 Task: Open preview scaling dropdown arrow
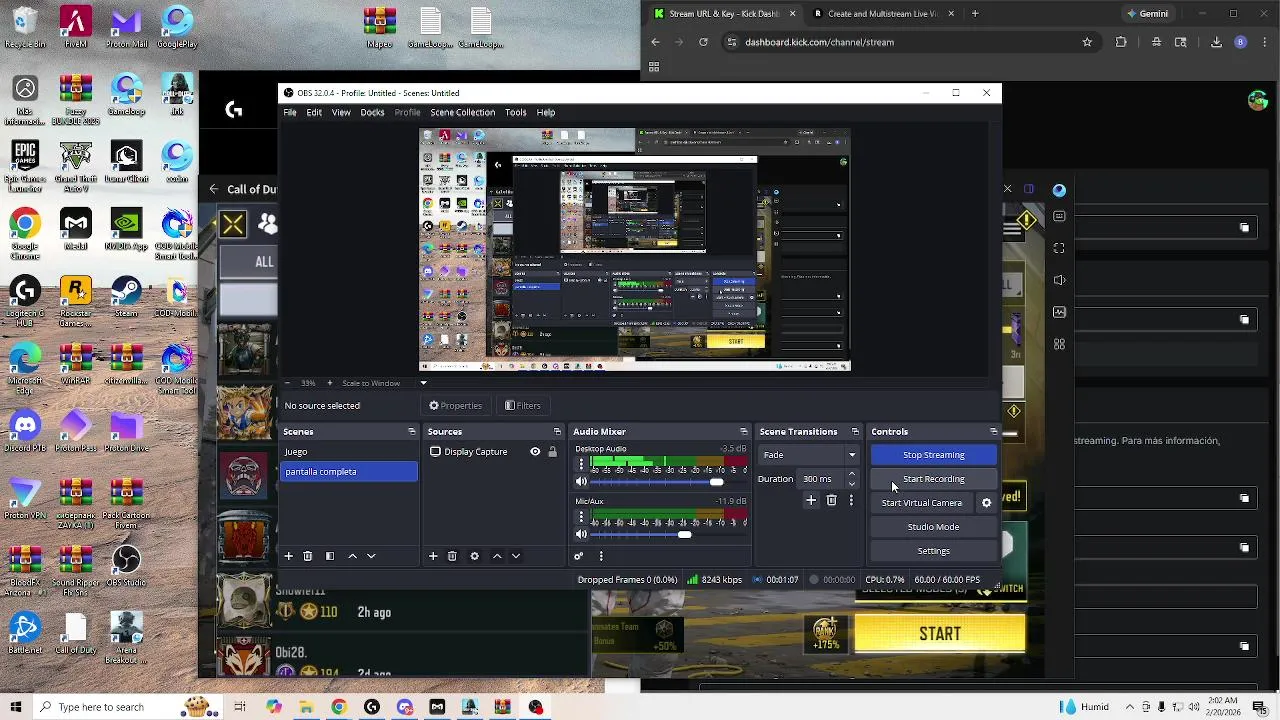[x=423, y=383]
